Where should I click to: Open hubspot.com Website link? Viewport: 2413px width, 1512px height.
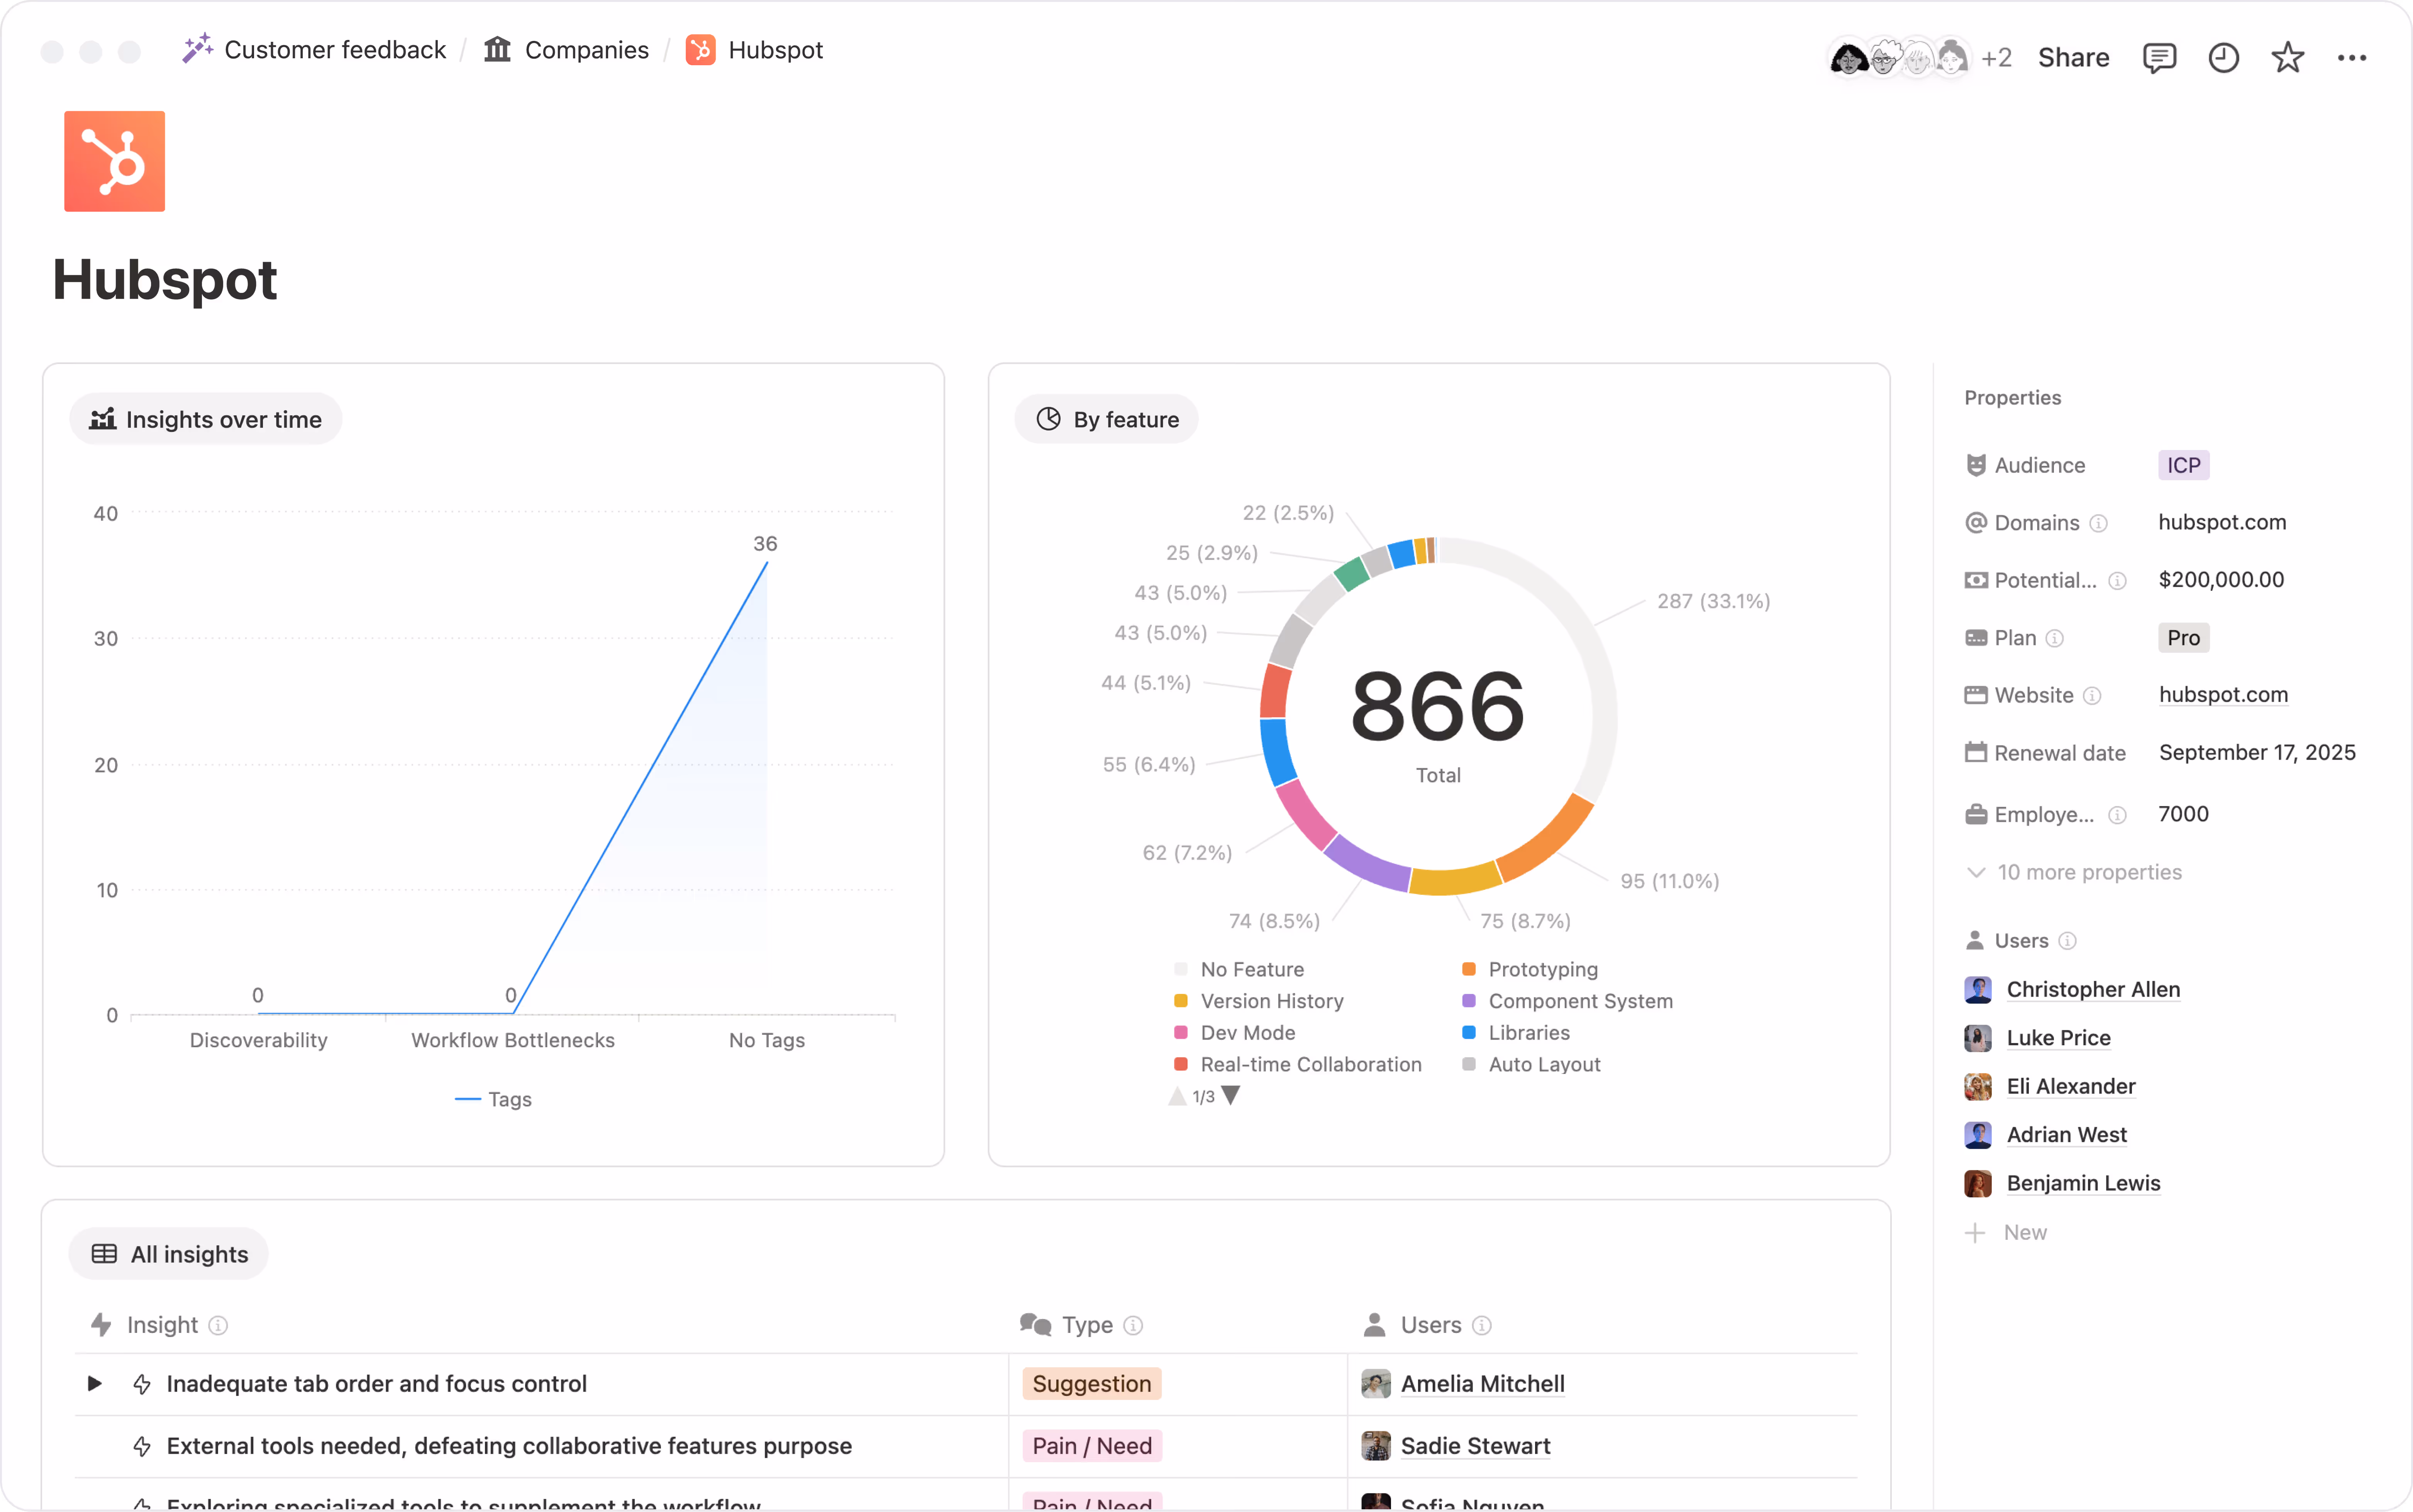point(2223,695)
